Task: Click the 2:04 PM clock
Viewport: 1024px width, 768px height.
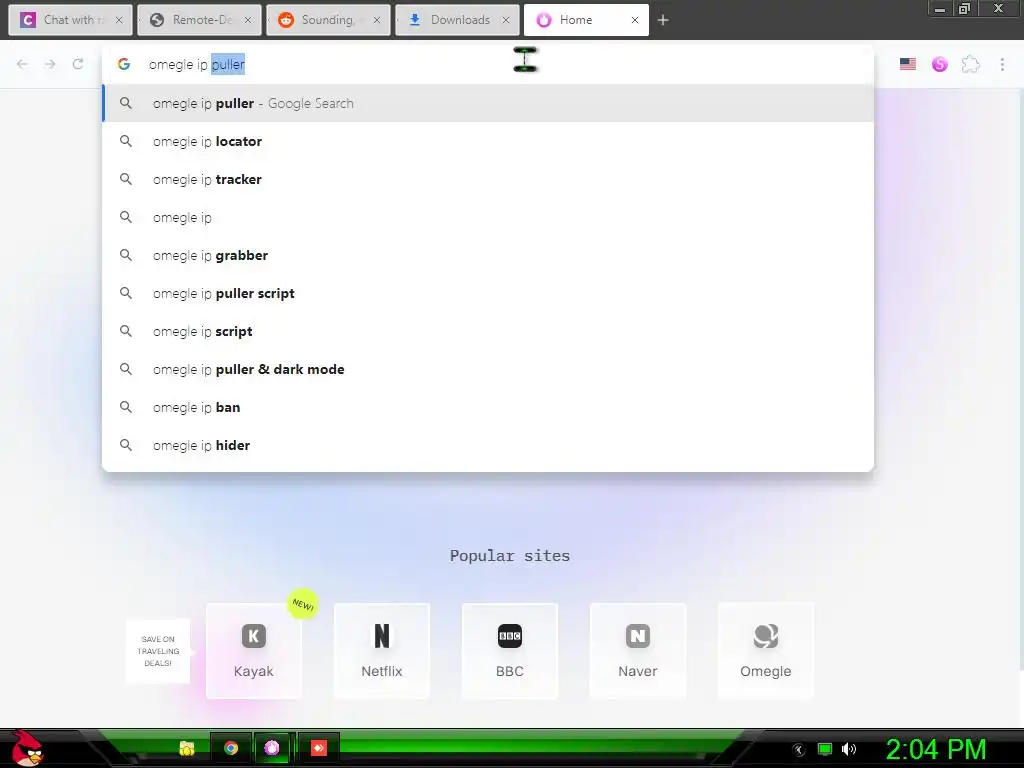Action: point(936,749)
